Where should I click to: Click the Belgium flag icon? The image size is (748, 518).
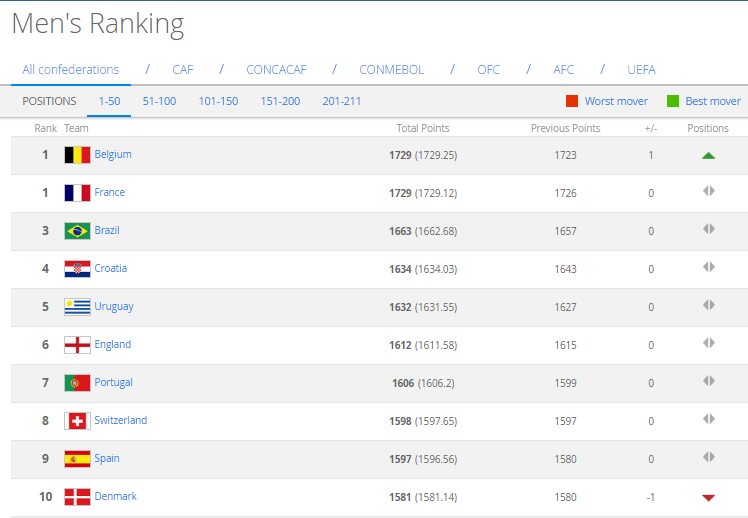tap(77, 155)
